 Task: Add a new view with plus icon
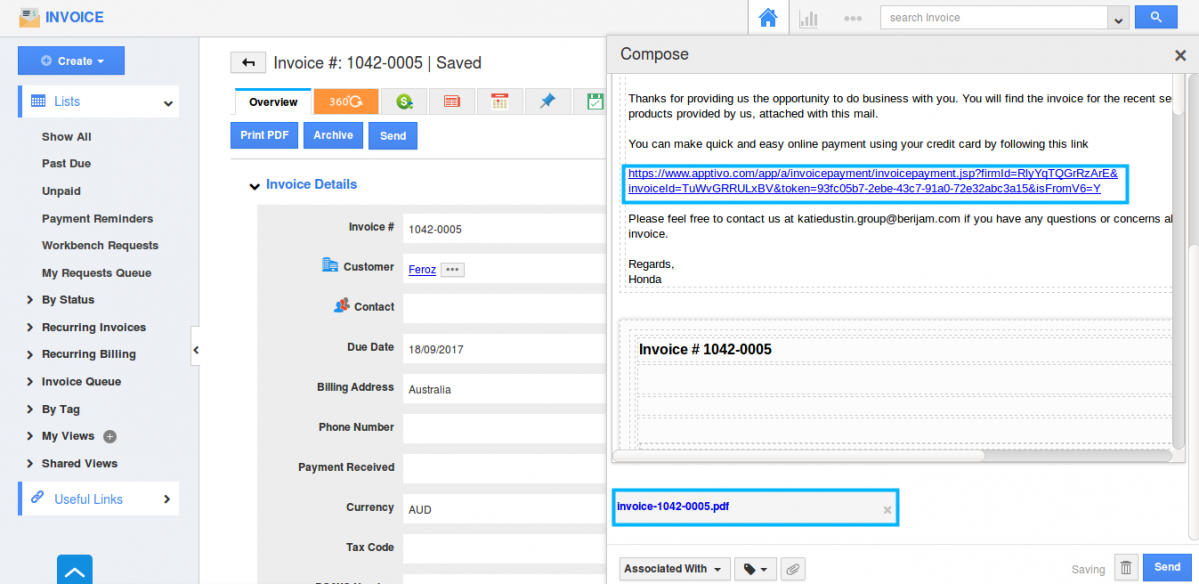(110, 437)
